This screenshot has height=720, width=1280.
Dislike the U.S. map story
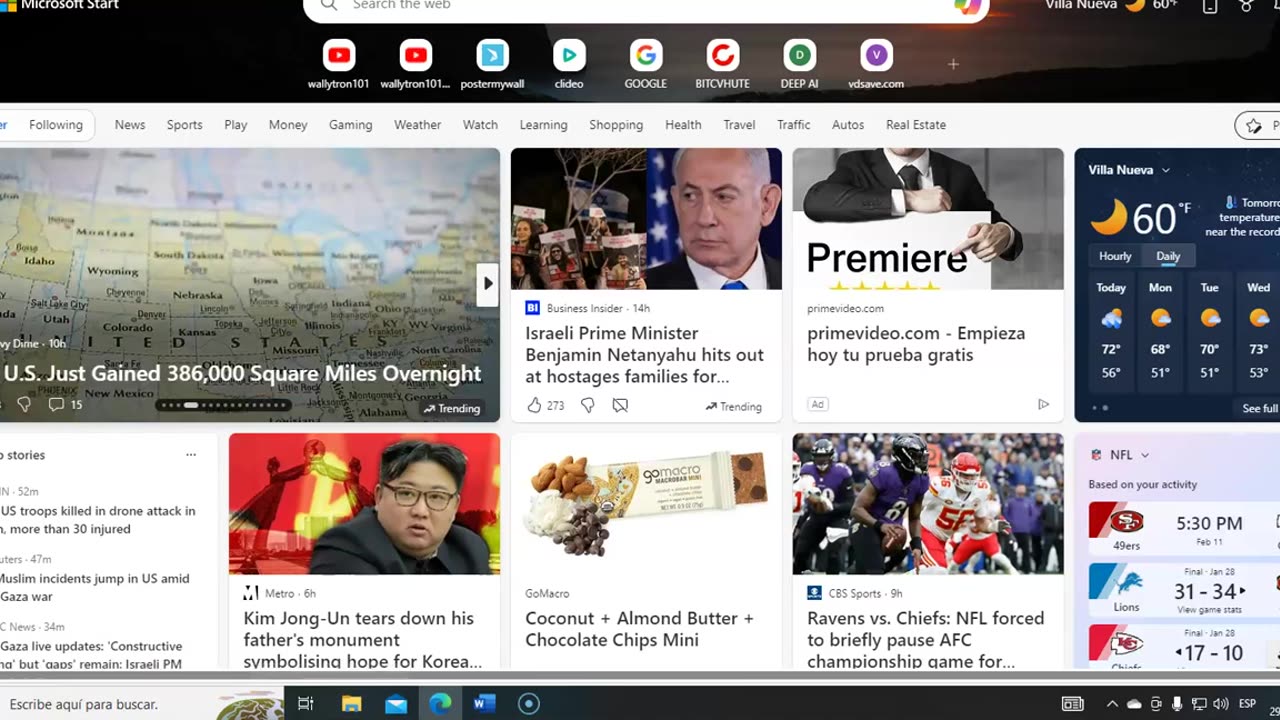coord(24,404)
